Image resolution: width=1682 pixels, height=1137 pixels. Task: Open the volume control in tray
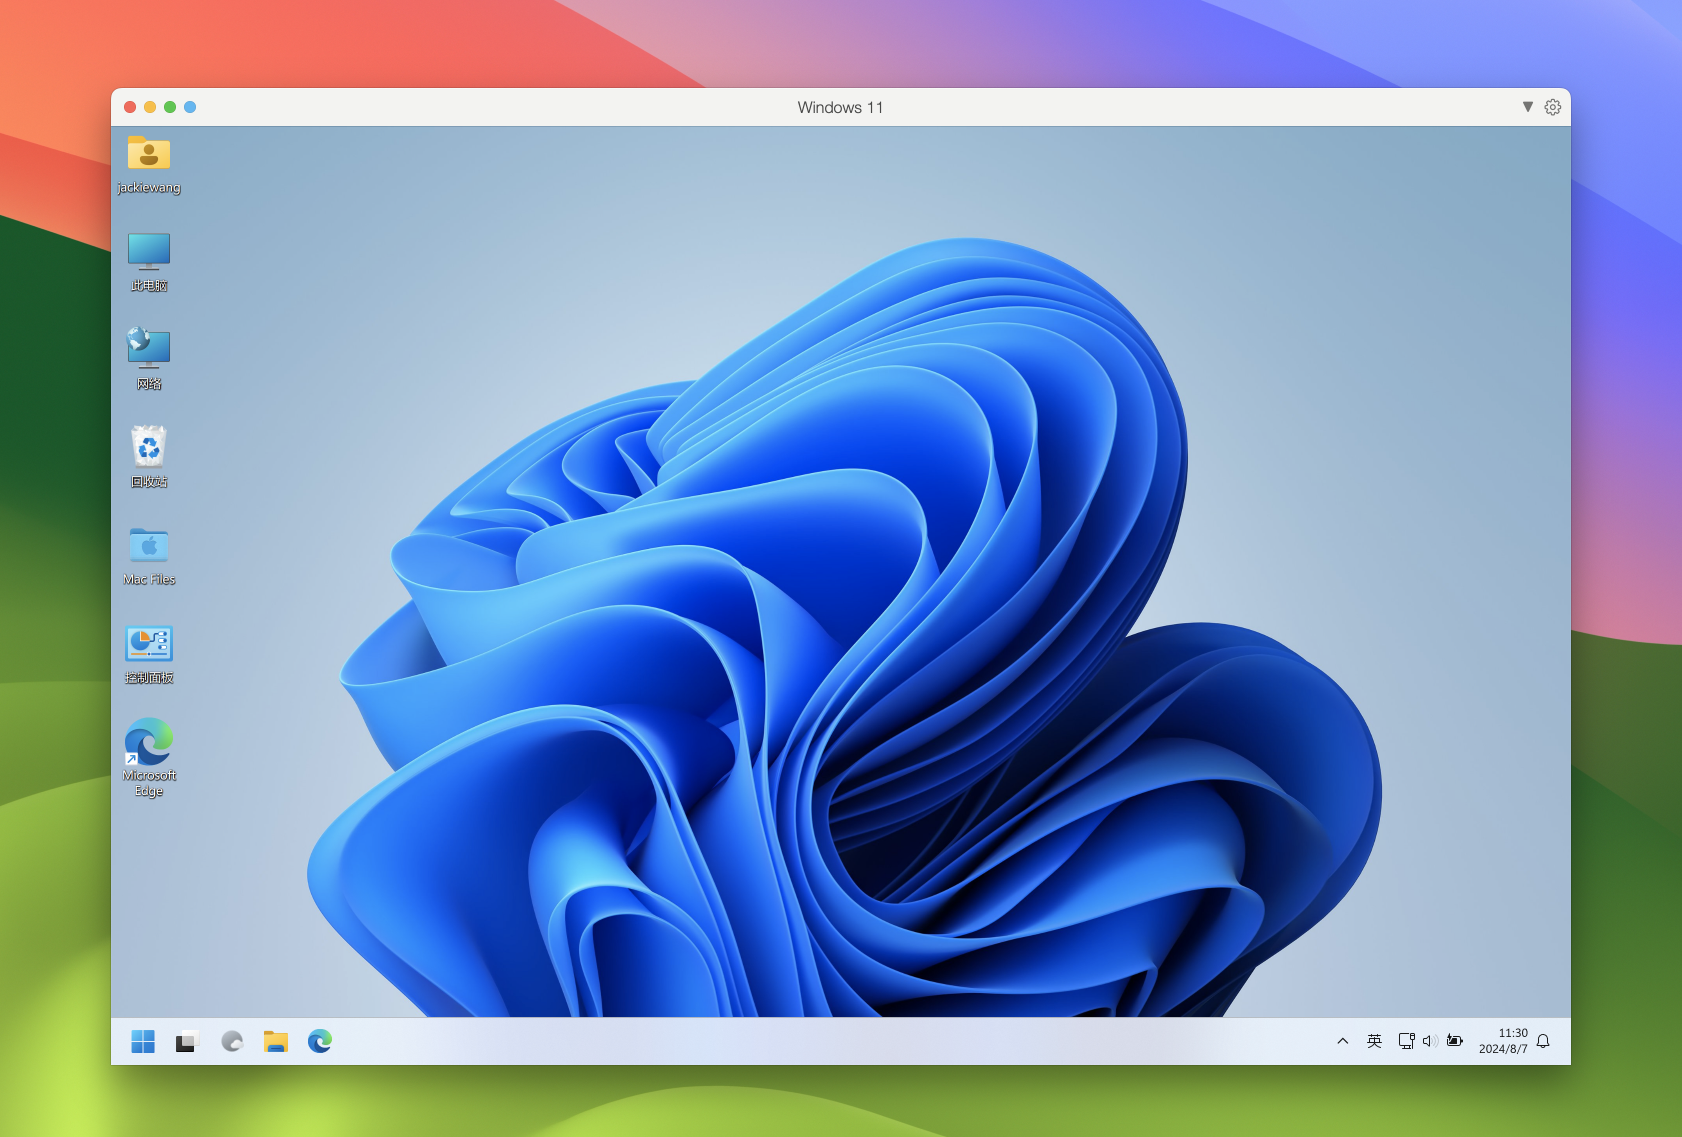coord(1430,1041)
